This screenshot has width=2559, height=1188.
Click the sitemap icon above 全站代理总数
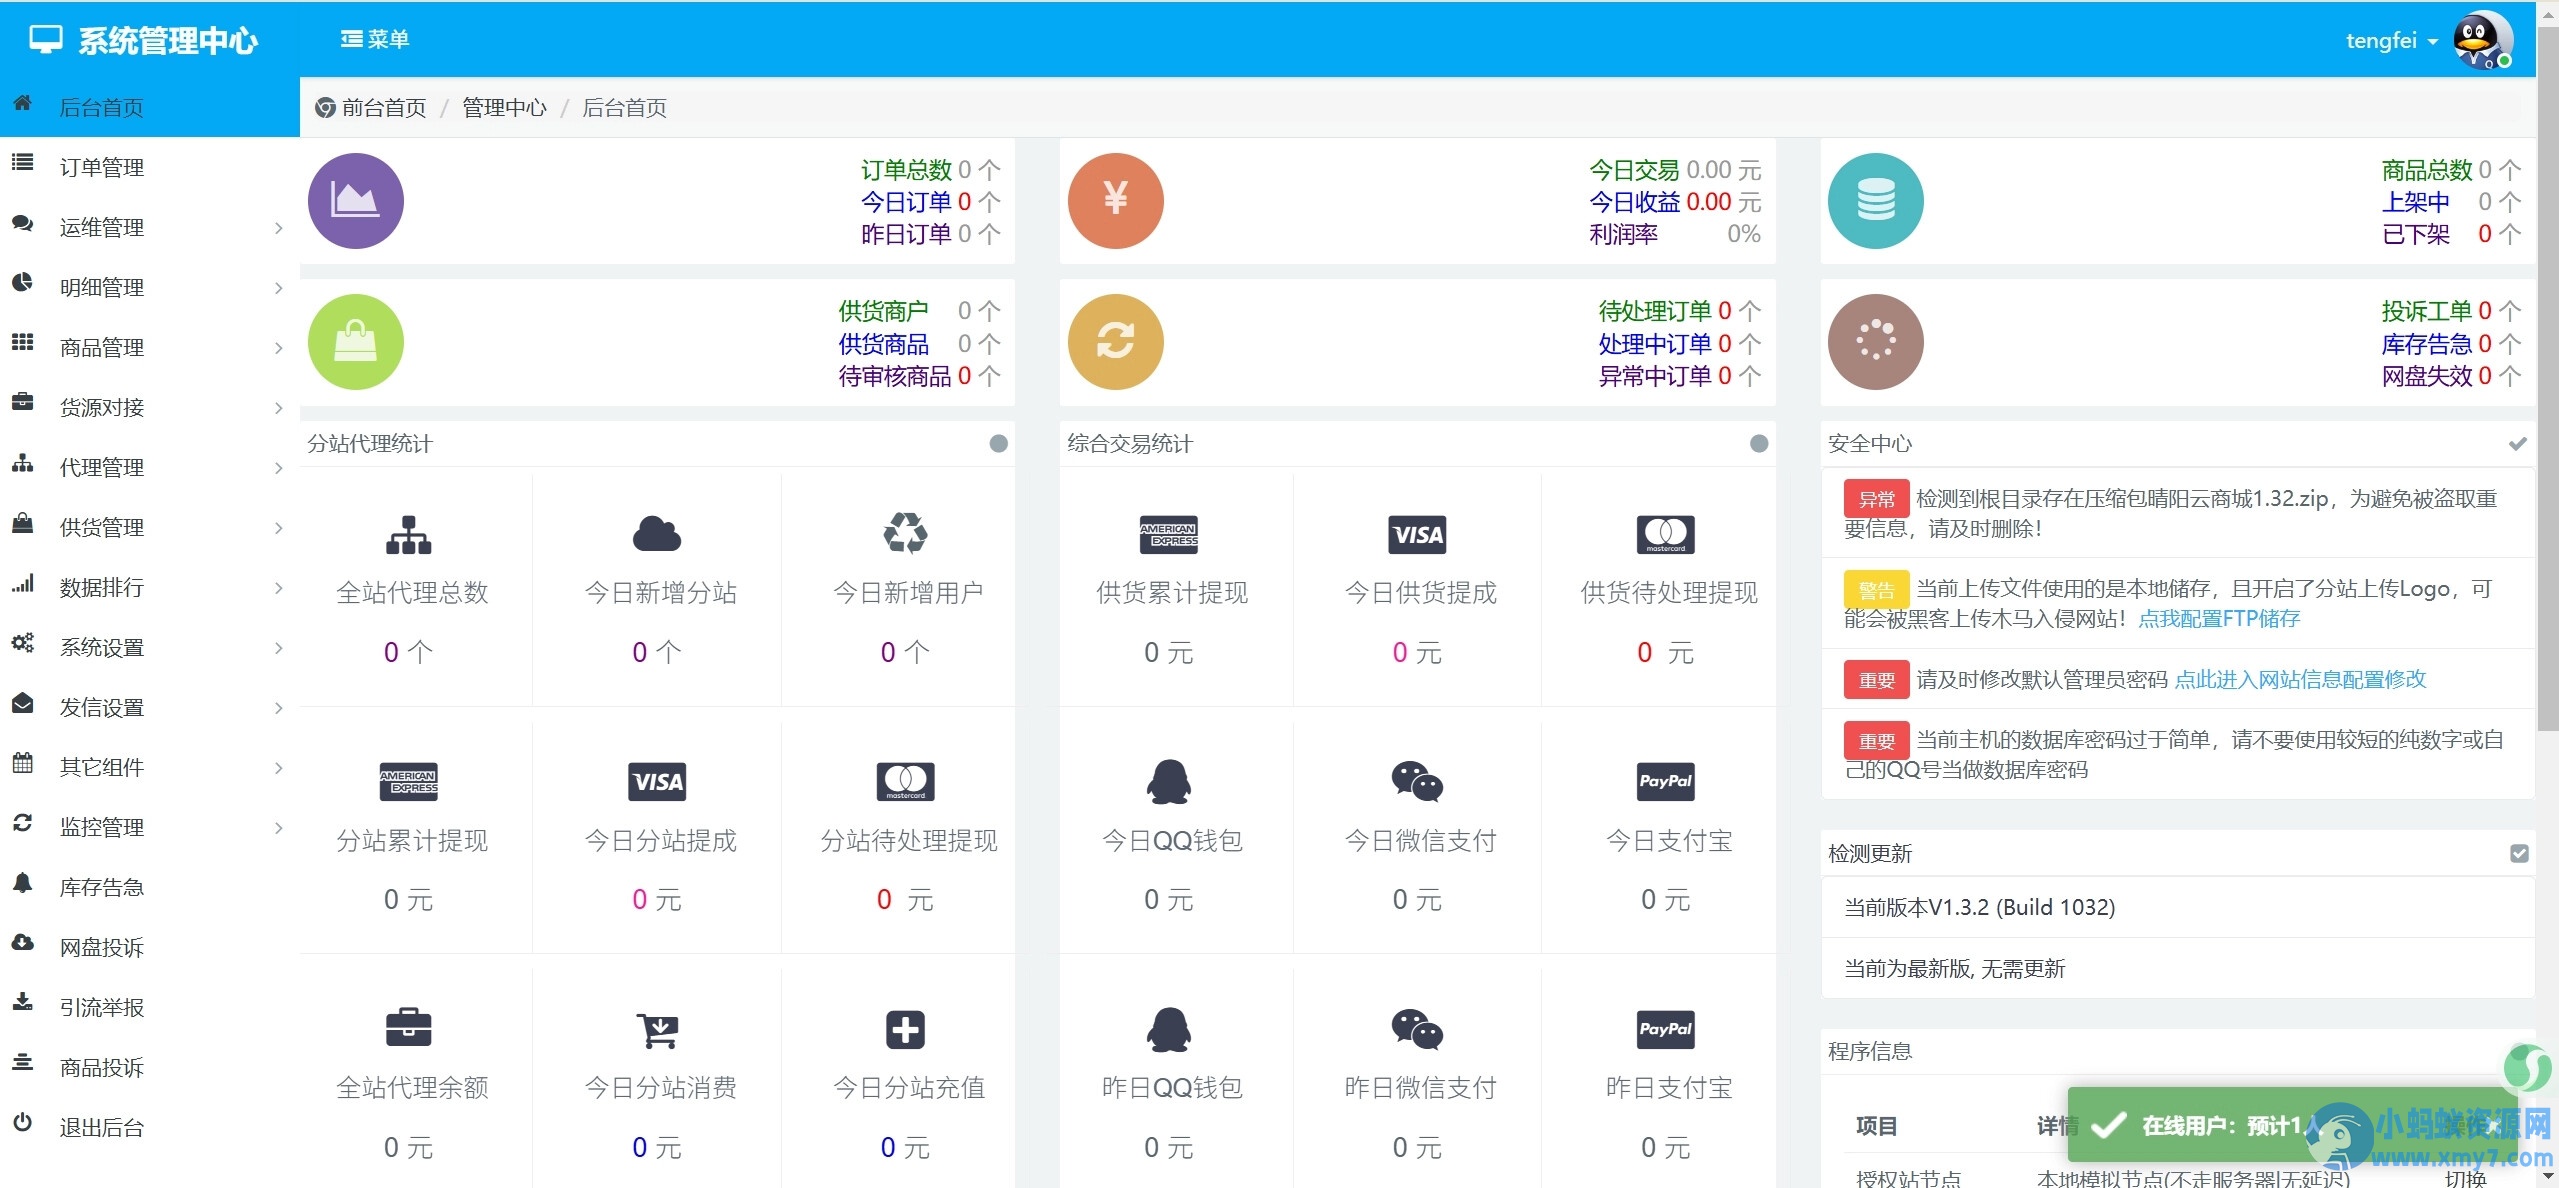point(408,535)
